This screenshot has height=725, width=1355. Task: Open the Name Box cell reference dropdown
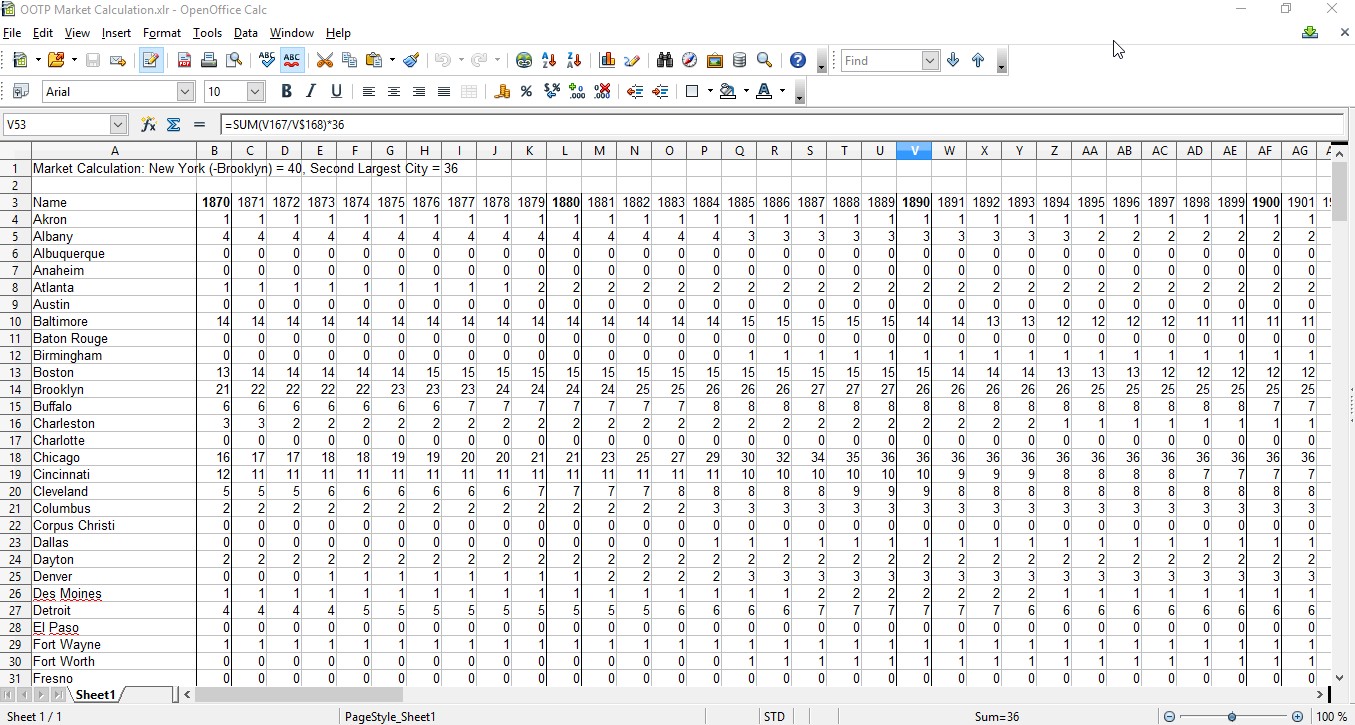click(x=118, y=125)
